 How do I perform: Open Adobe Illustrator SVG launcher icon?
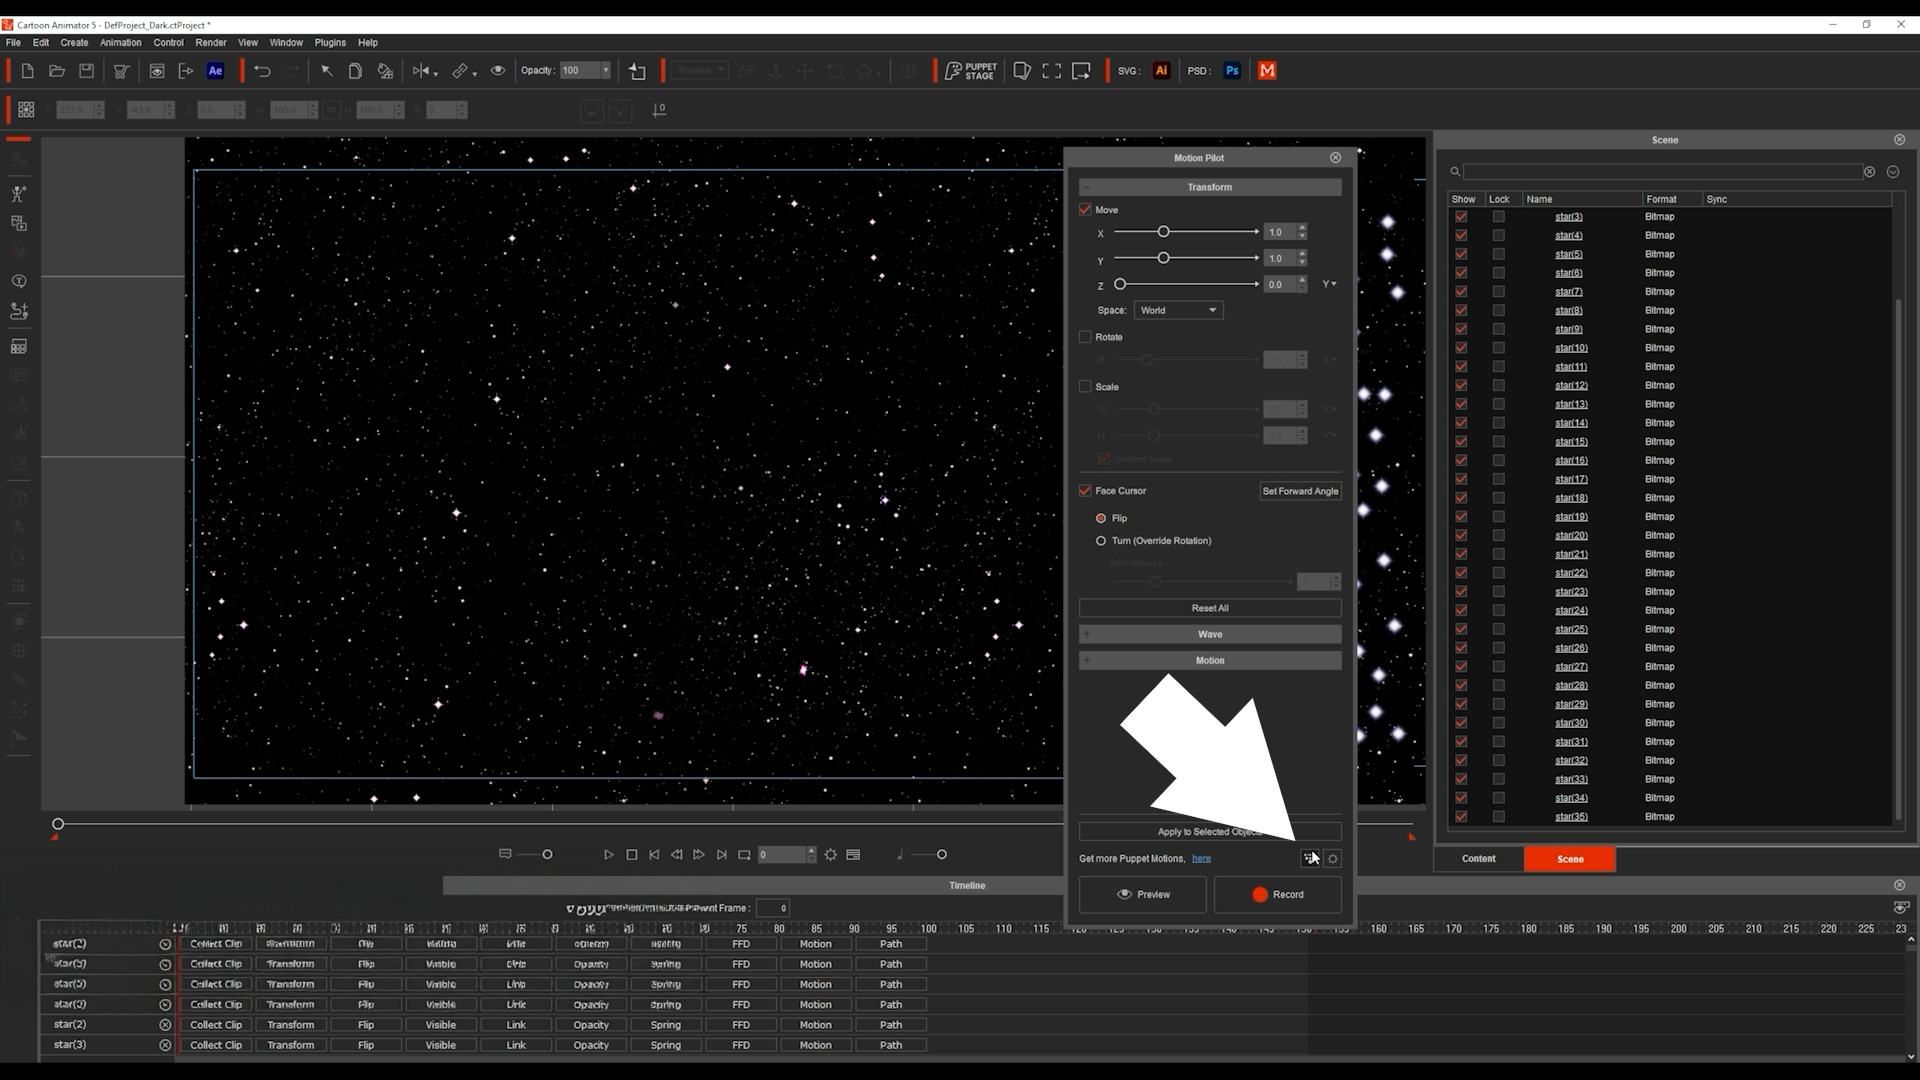coord(1161,71)
